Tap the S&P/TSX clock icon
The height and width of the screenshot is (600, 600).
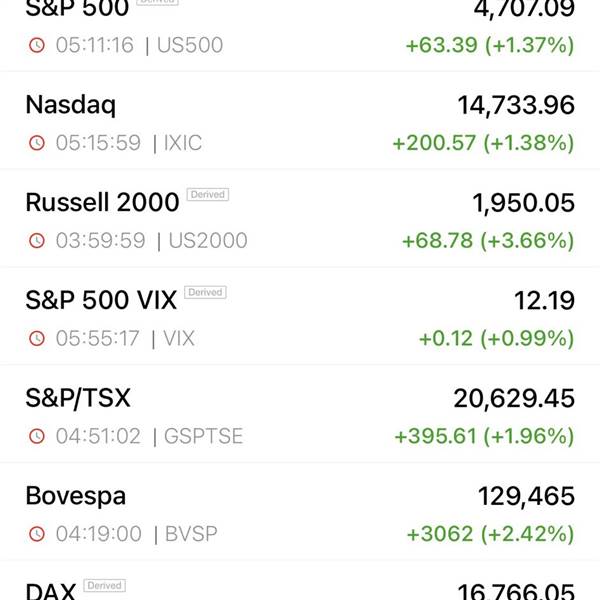click(x=37, y=436)
